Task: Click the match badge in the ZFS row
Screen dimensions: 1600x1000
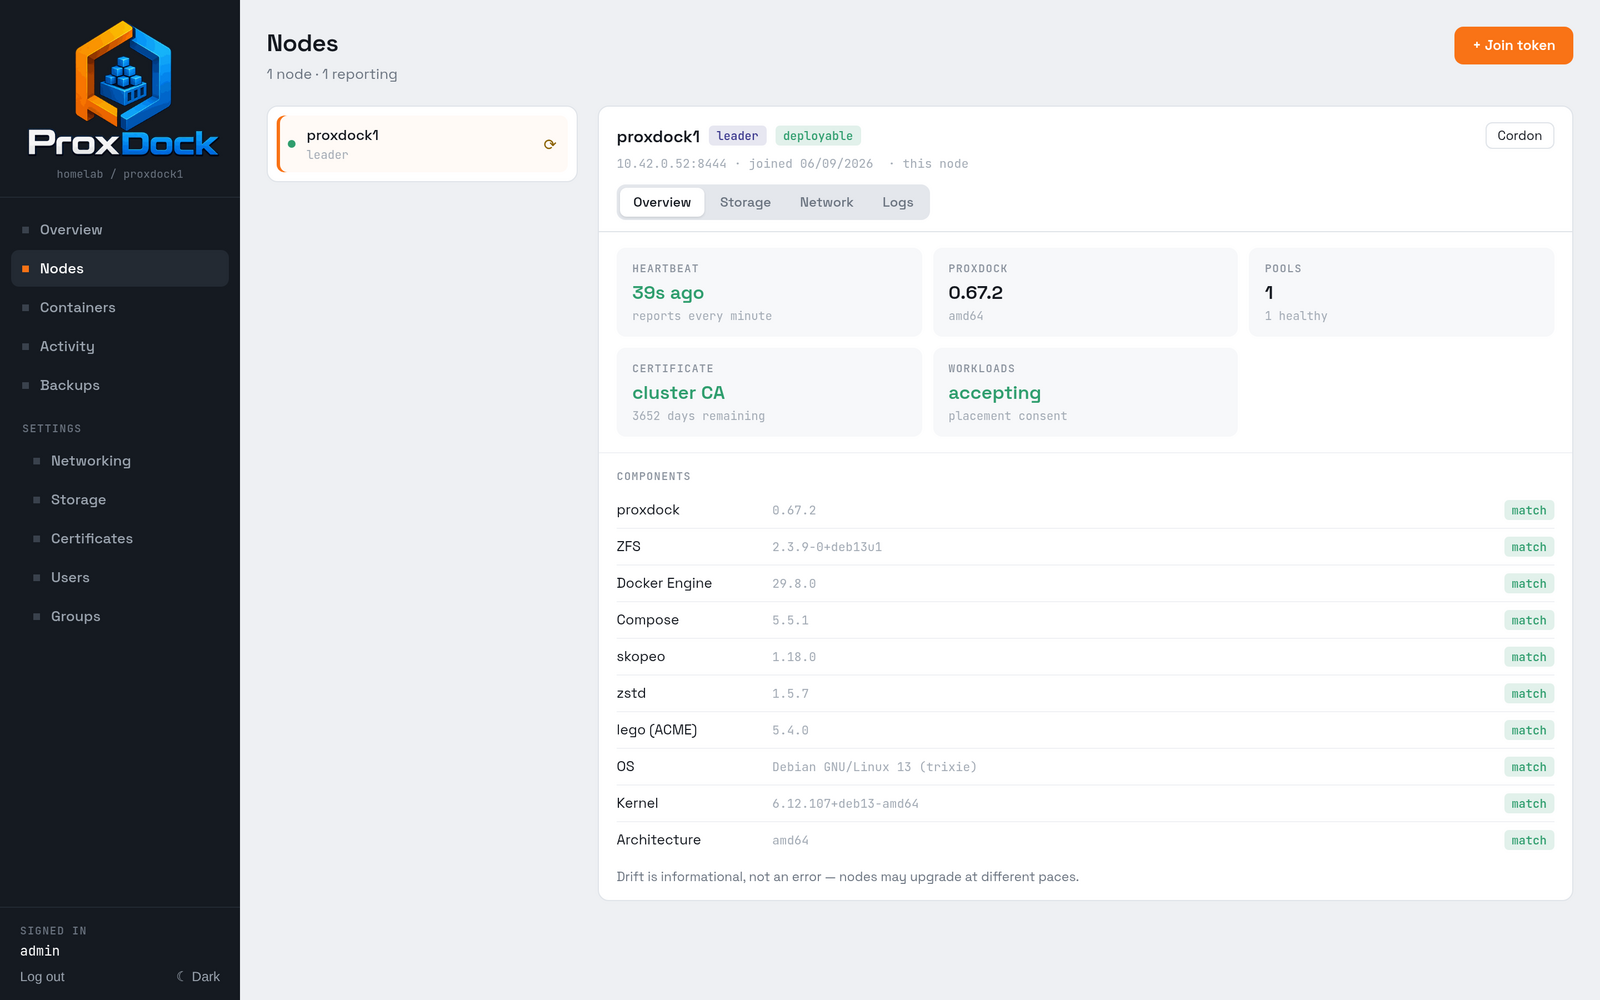Action: 1529,547
